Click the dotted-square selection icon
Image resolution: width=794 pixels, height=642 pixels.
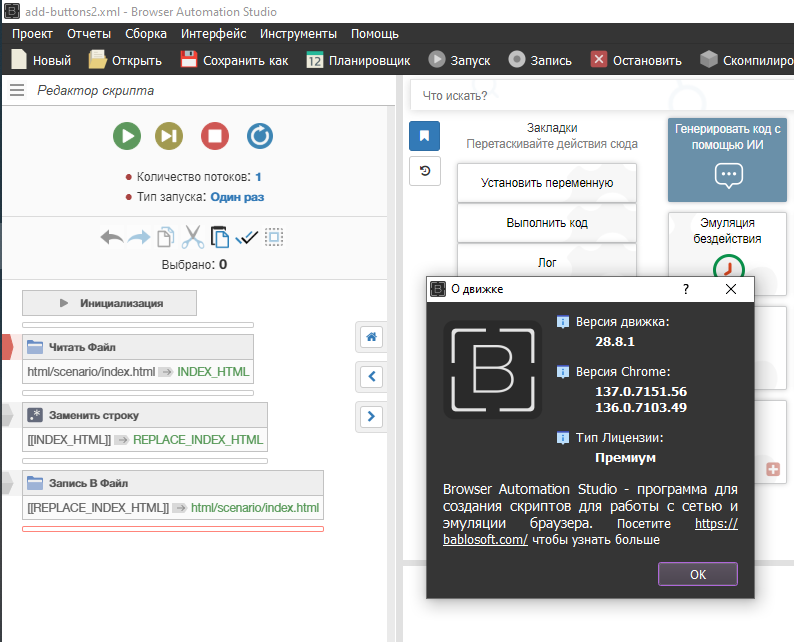(274, 237)
